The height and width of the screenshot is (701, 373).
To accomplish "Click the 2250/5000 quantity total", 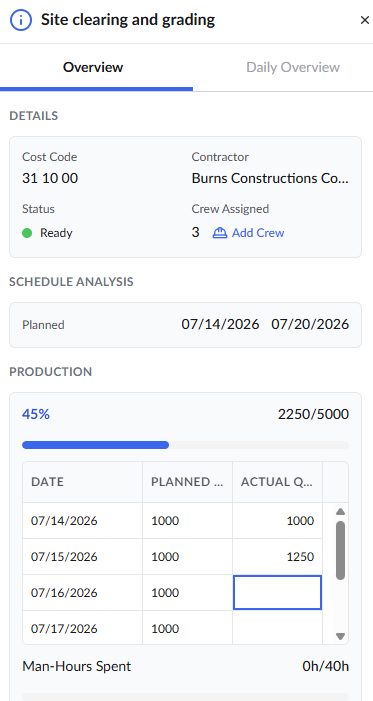I will (x=313, y=414).
